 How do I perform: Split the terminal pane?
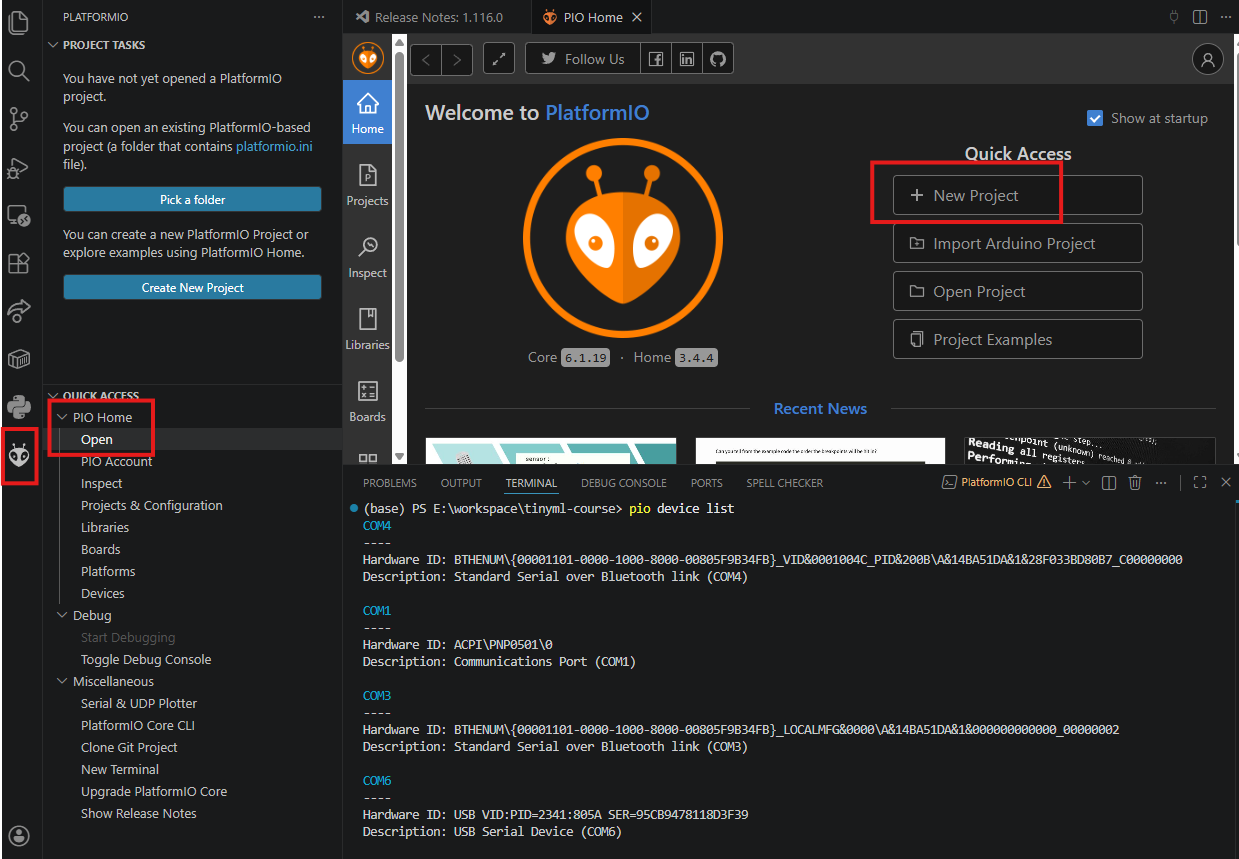point(1109,482)
